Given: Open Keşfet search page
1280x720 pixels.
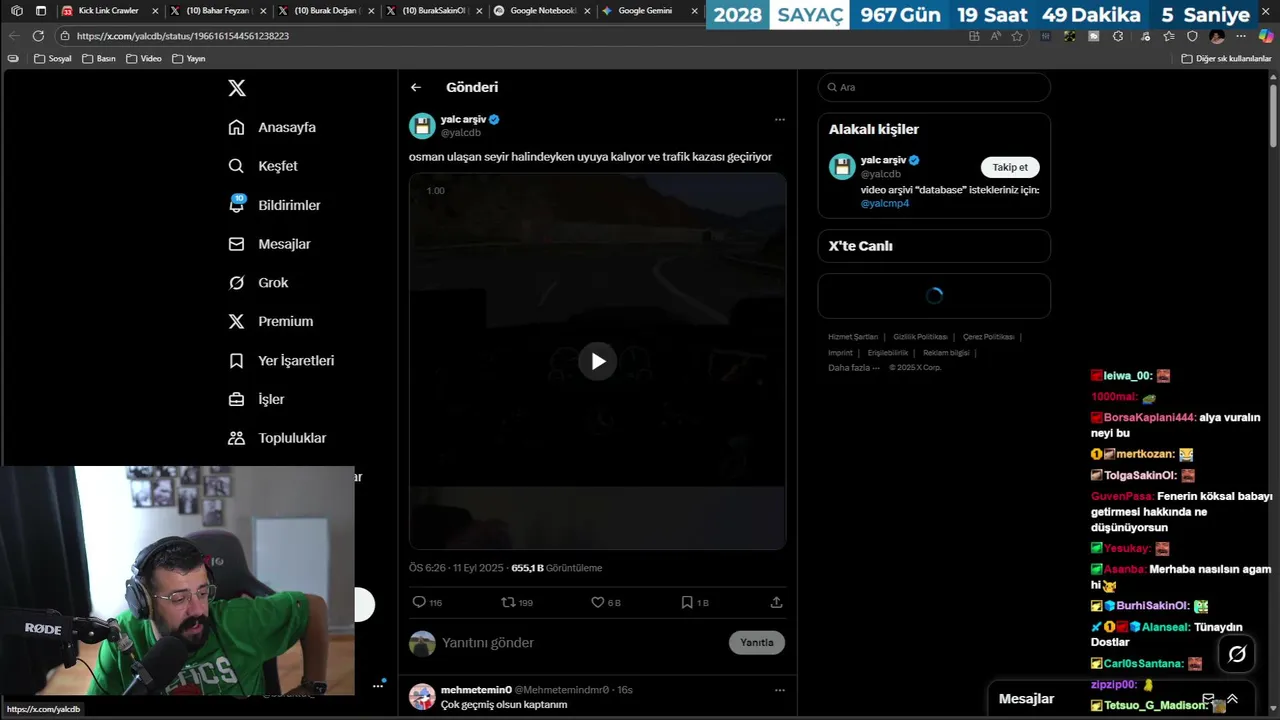Looking at the screenshot, I should 263,166.
